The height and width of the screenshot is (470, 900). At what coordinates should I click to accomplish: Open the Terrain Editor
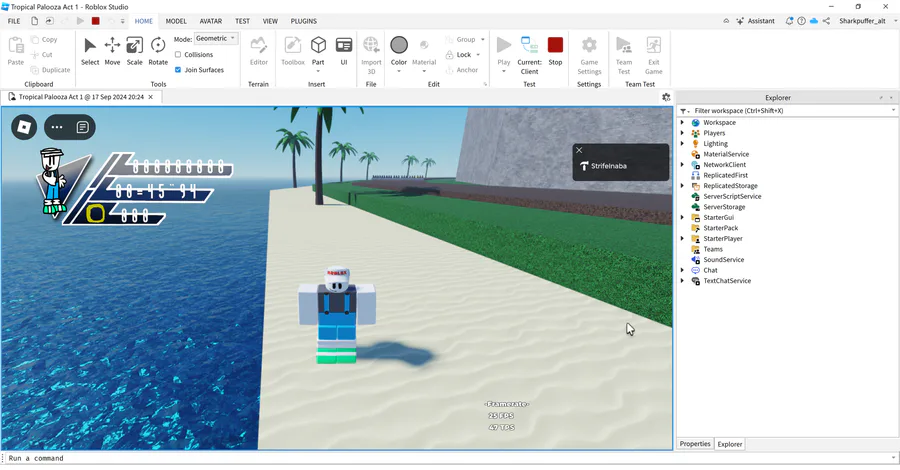[258, 51]
